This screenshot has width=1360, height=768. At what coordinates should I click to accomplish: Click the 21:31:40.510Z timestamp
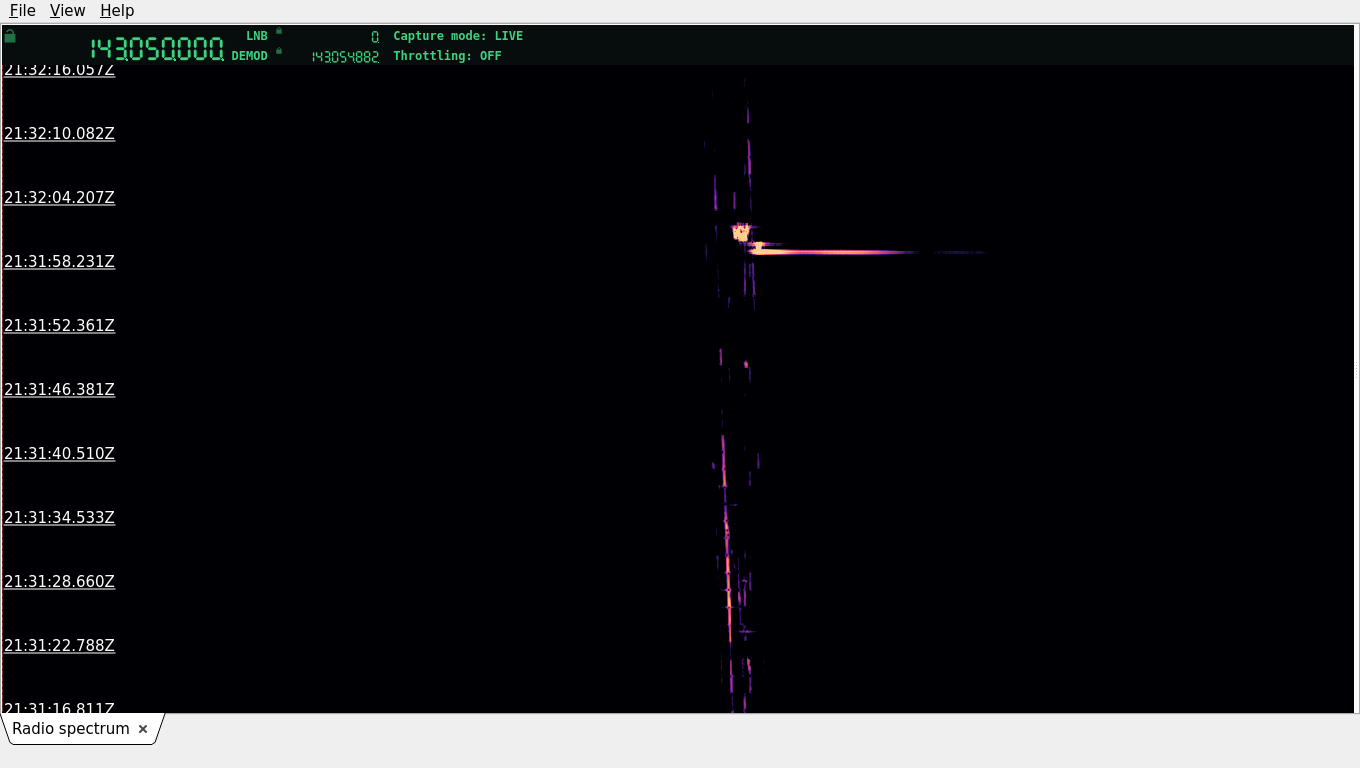point(59,453)
